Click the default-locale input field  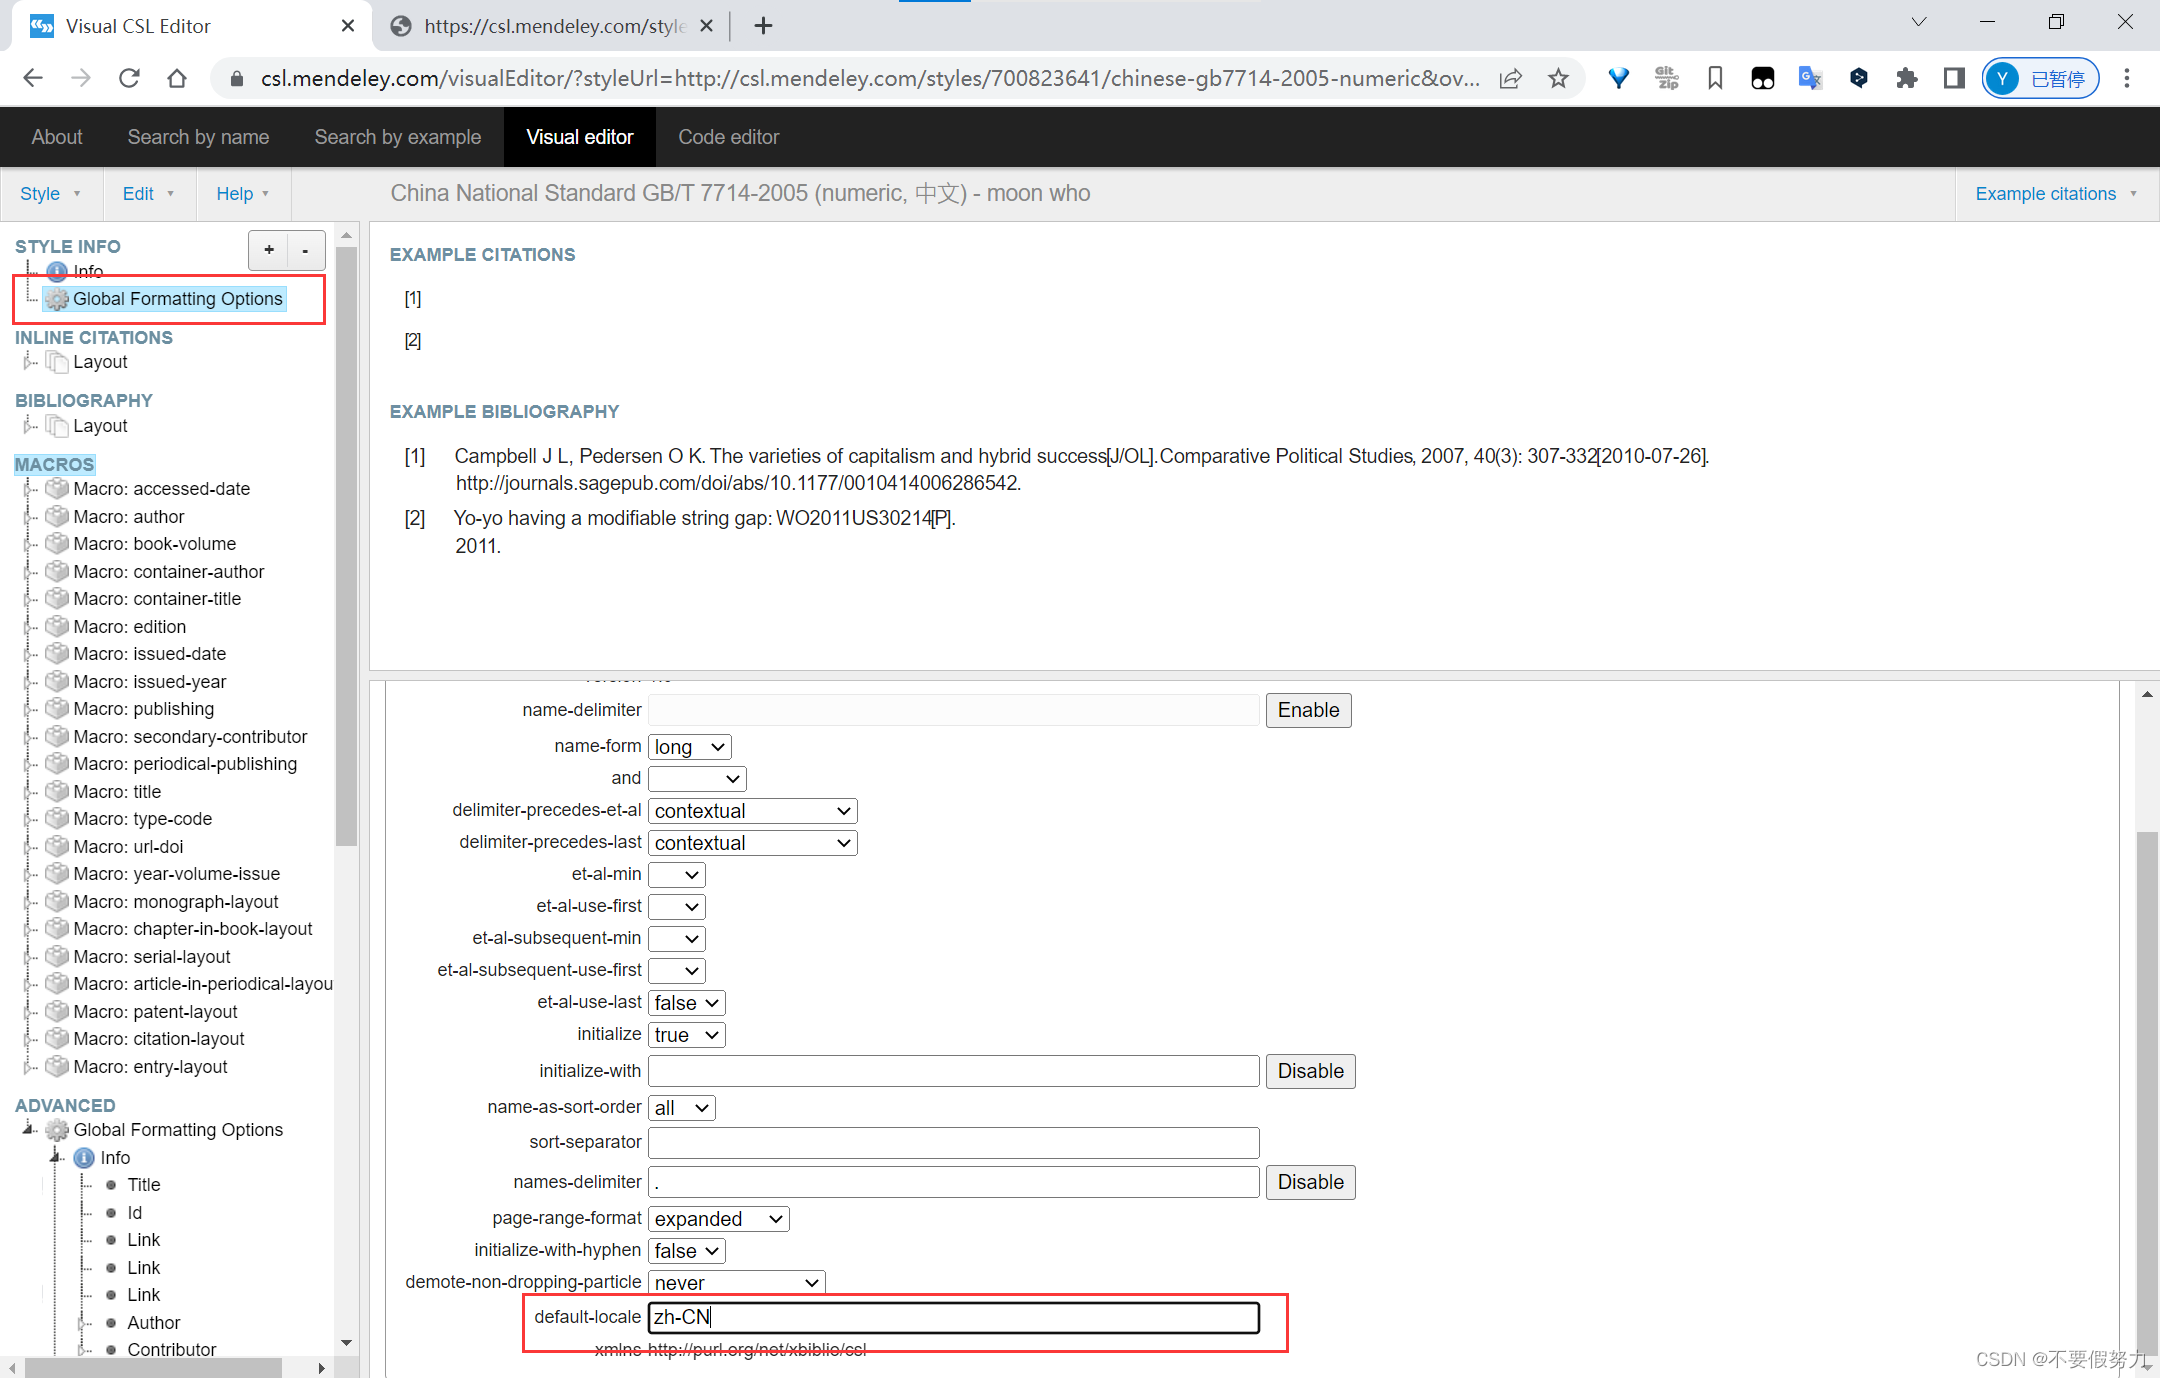pyautogui.click(x=953, y=1317)
